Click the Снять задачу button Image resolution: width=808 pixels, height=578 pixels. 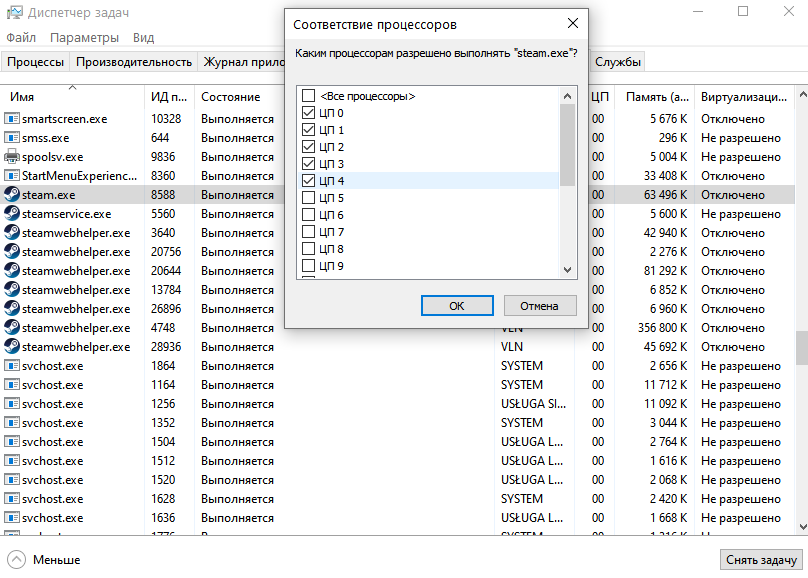tap(761, 559)
